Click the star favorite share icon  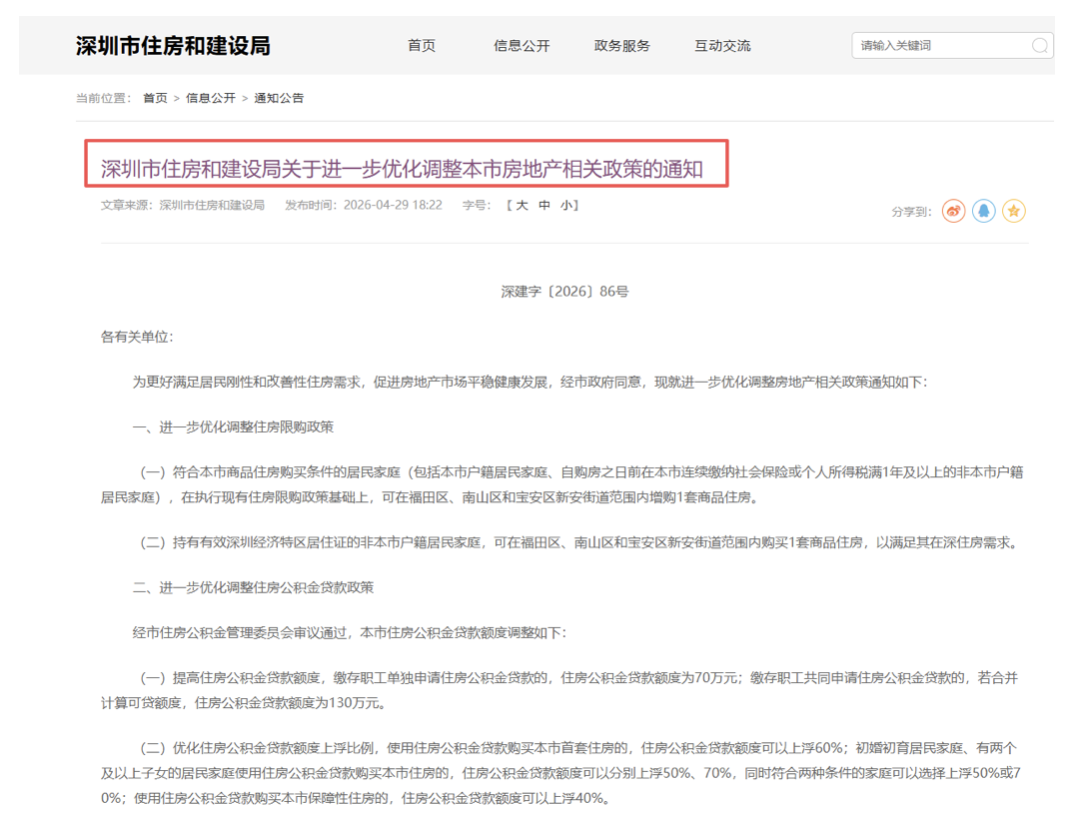(x=1015, y=211)
